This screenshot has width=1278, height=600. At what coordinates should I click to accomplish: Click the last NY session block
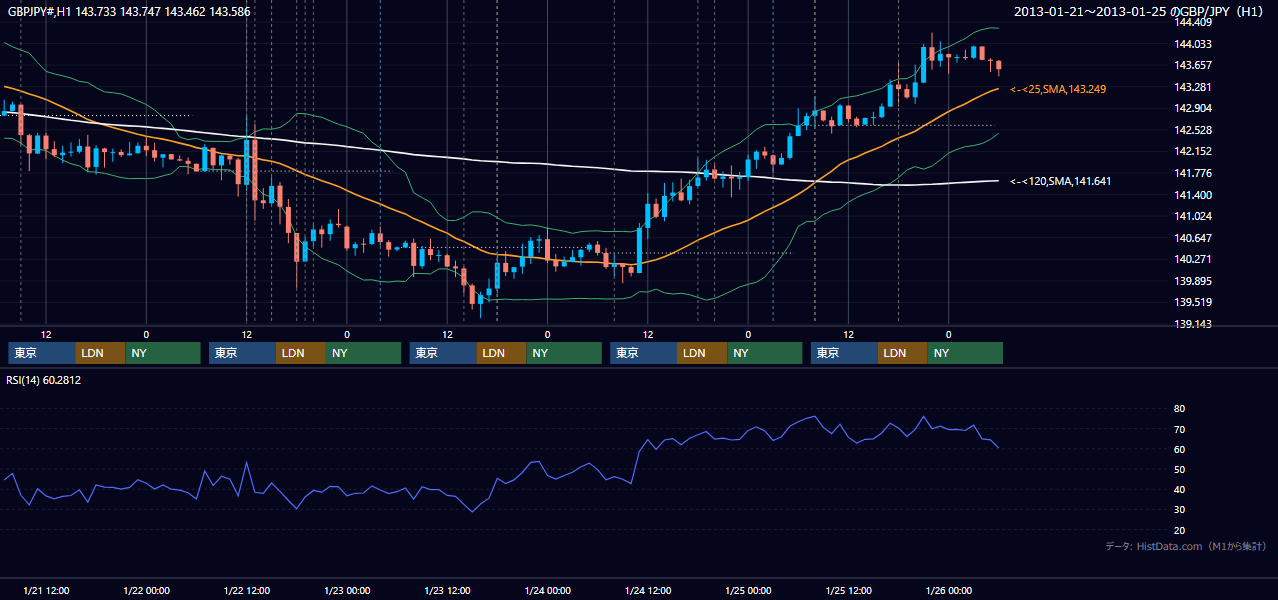point(965,353)
